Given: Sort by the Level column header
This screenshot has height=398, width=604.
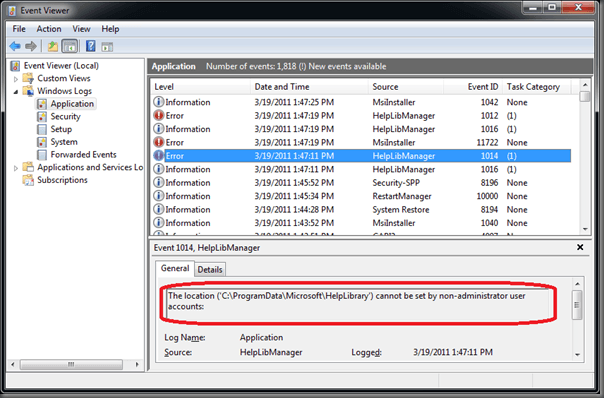Looking at the screenshot, I should (200, 87).
